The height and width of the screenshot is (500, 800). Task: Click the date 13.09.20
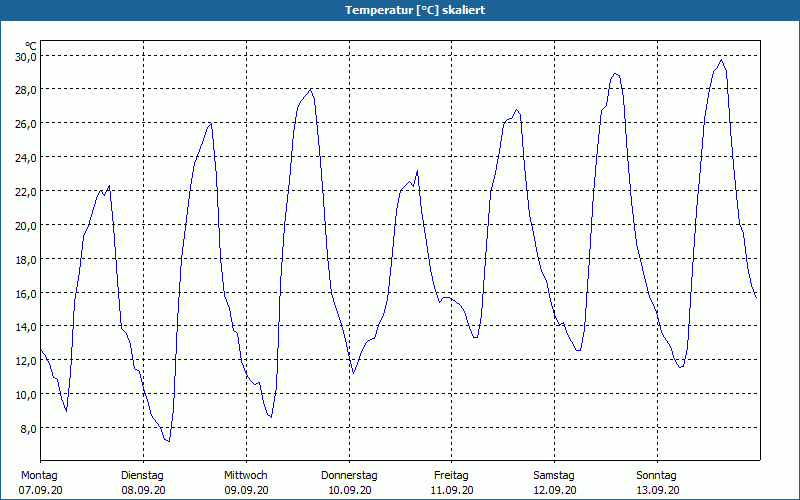pos(658,491)
